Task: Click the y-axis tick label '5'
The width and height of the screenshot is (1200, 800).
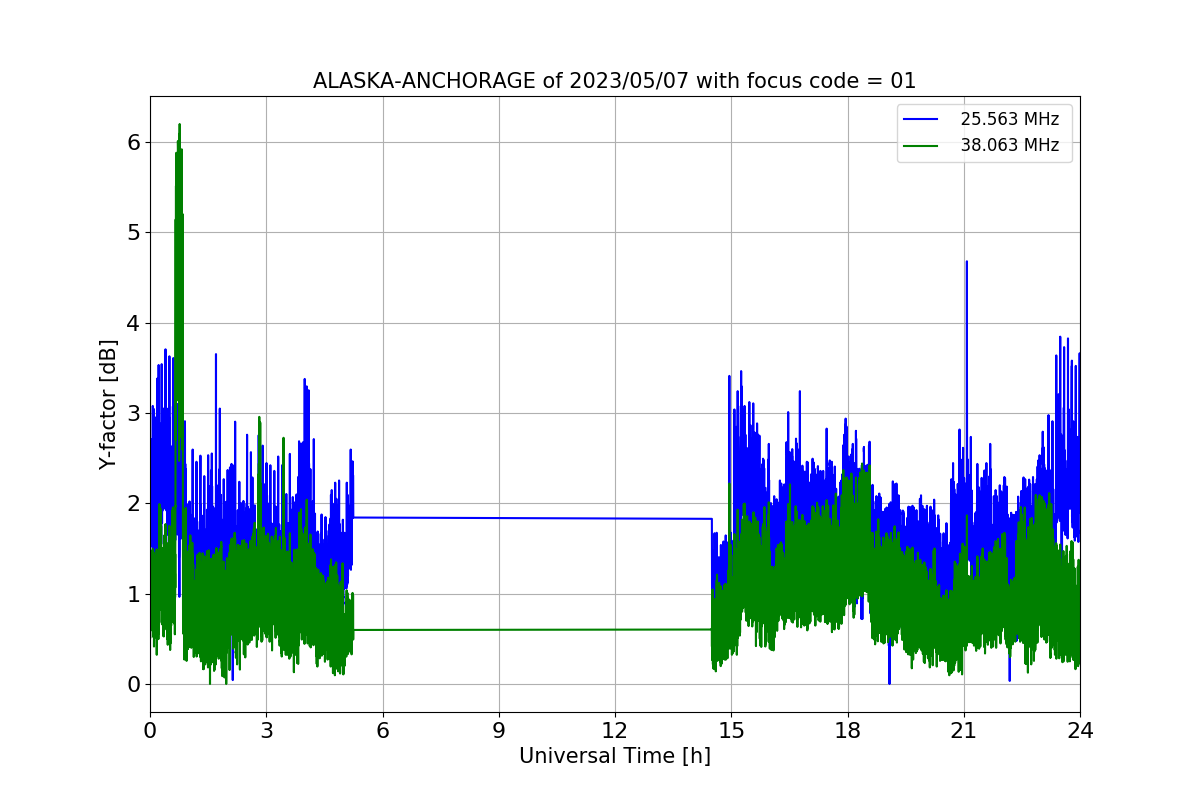Action: (x=134, y=232)
